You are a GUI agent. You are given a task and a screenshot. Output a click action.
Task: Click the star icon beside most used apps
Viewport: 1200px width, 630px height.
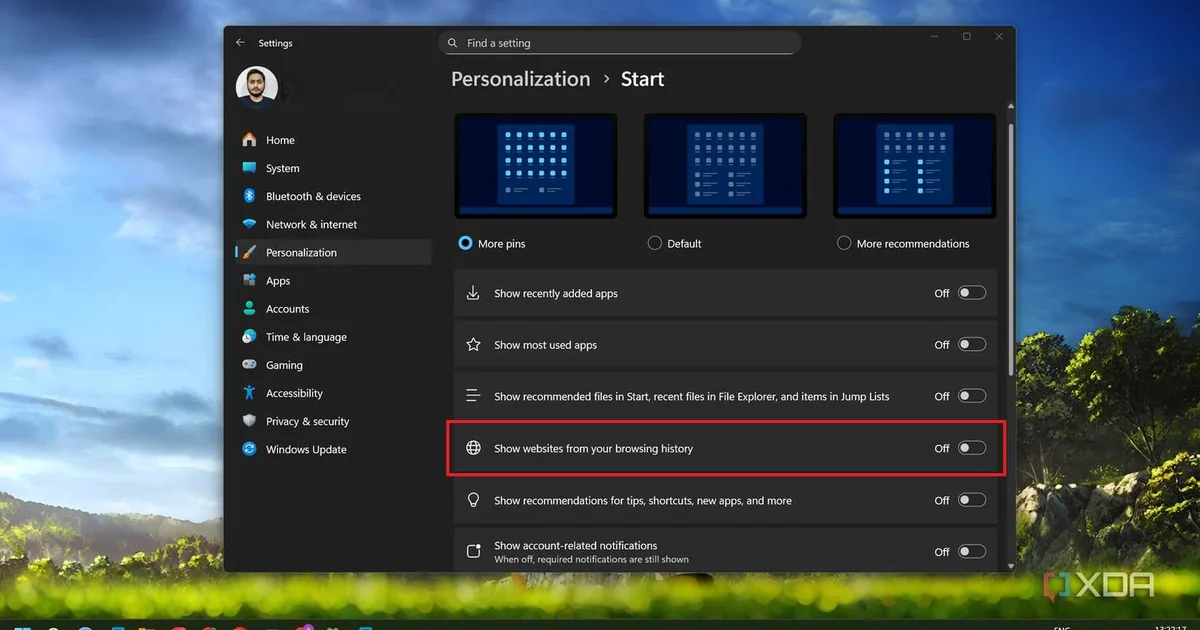[x=474, y=345]
